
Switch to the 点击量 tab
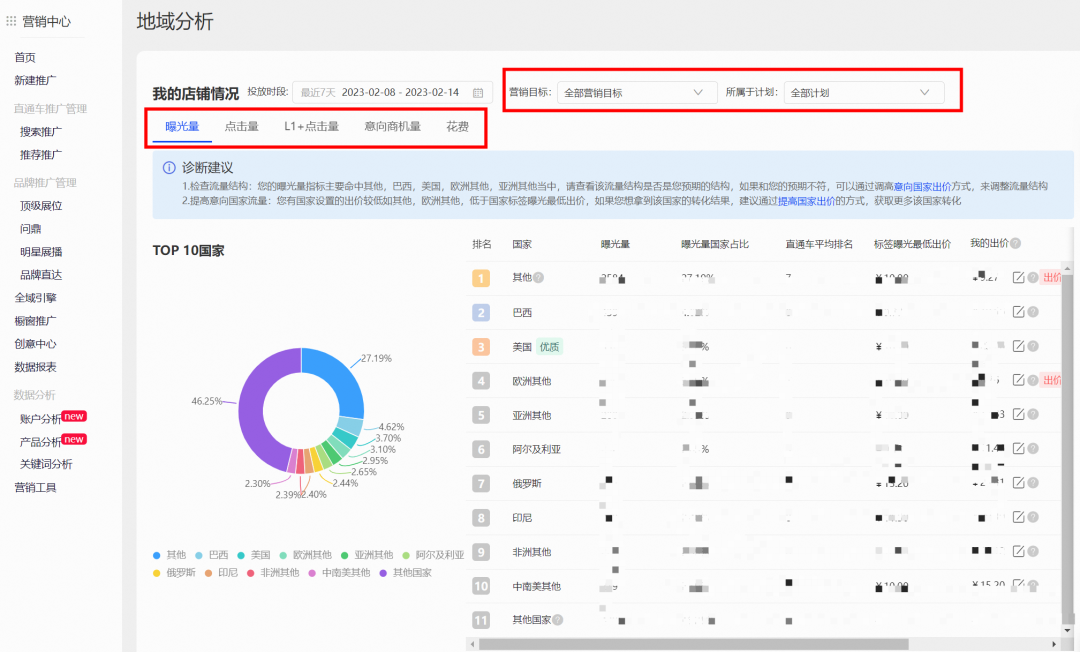[x=242, y=127]
